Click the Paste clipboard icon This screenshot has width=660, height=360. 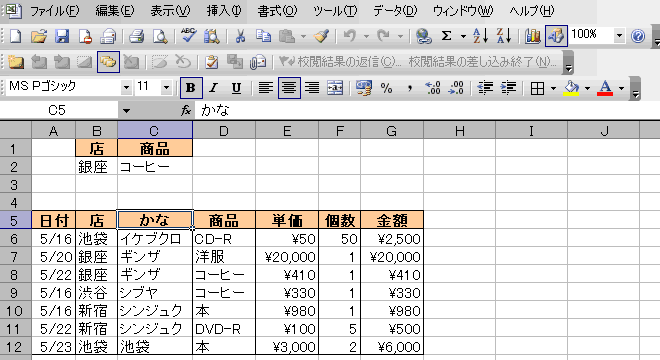287,36
